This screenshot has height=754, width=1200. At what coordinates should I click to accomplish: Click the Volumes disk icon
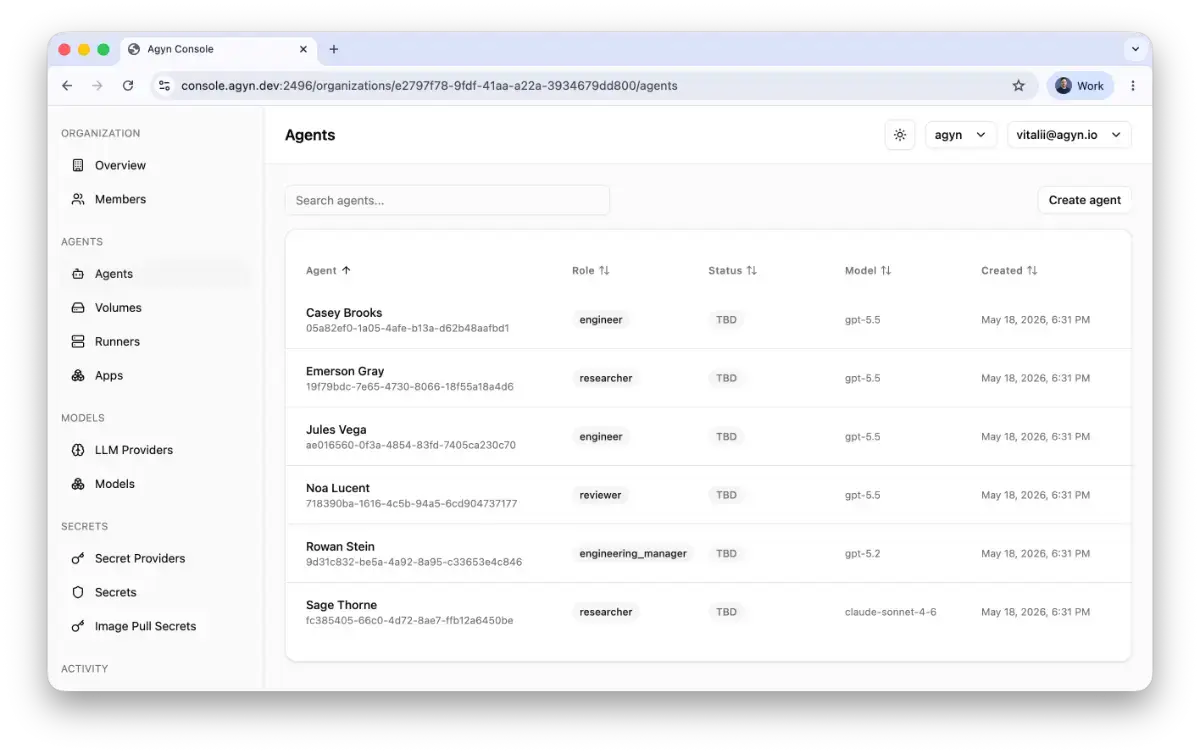click(78, 308)
